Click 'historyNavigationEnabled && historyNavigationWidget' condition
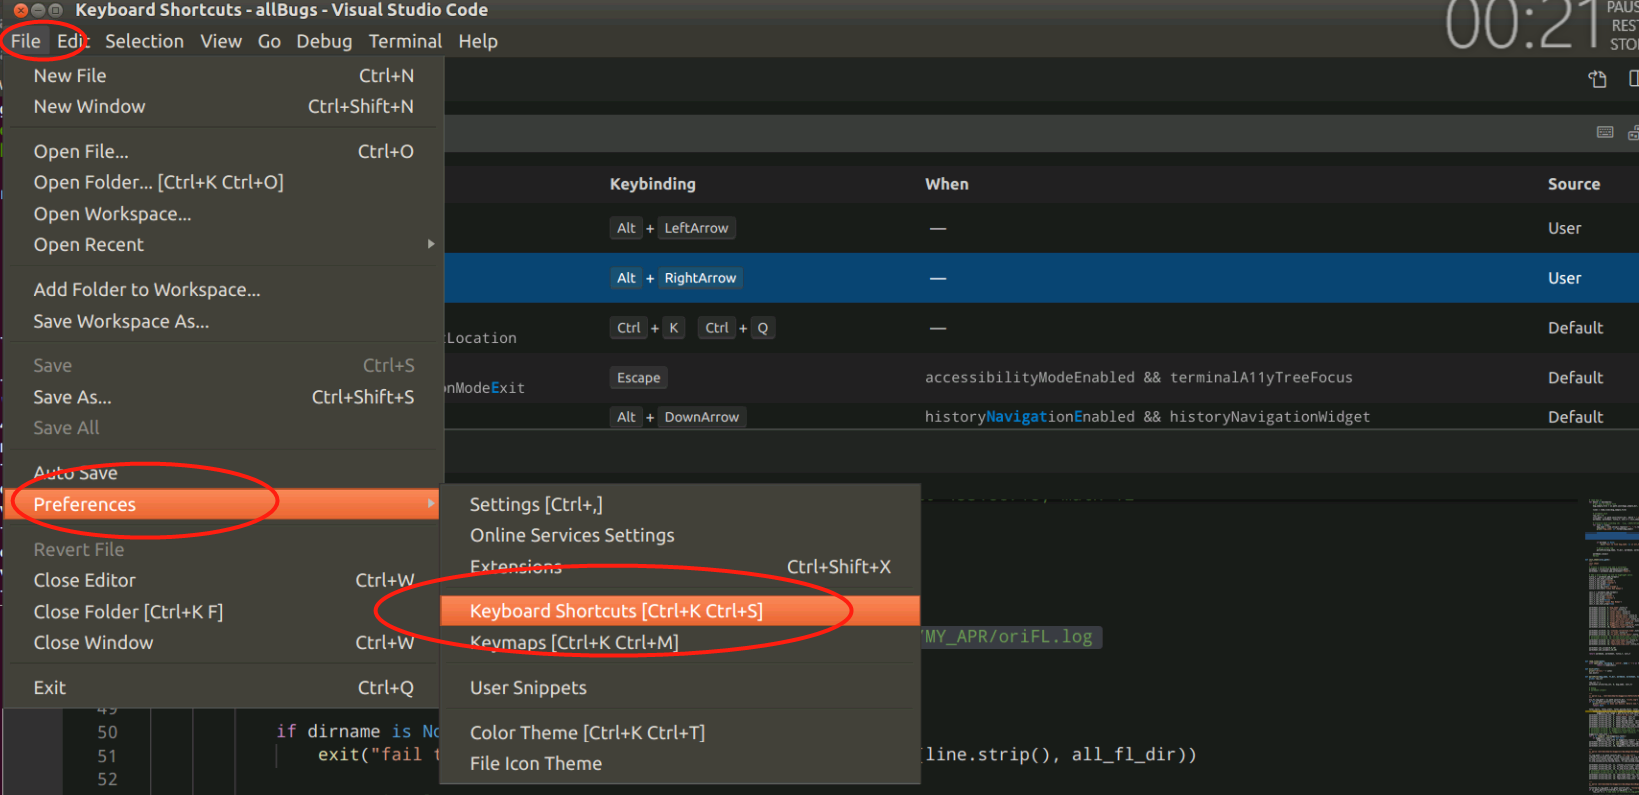This screenshot has height=795, width=1639. point(1147,417)
